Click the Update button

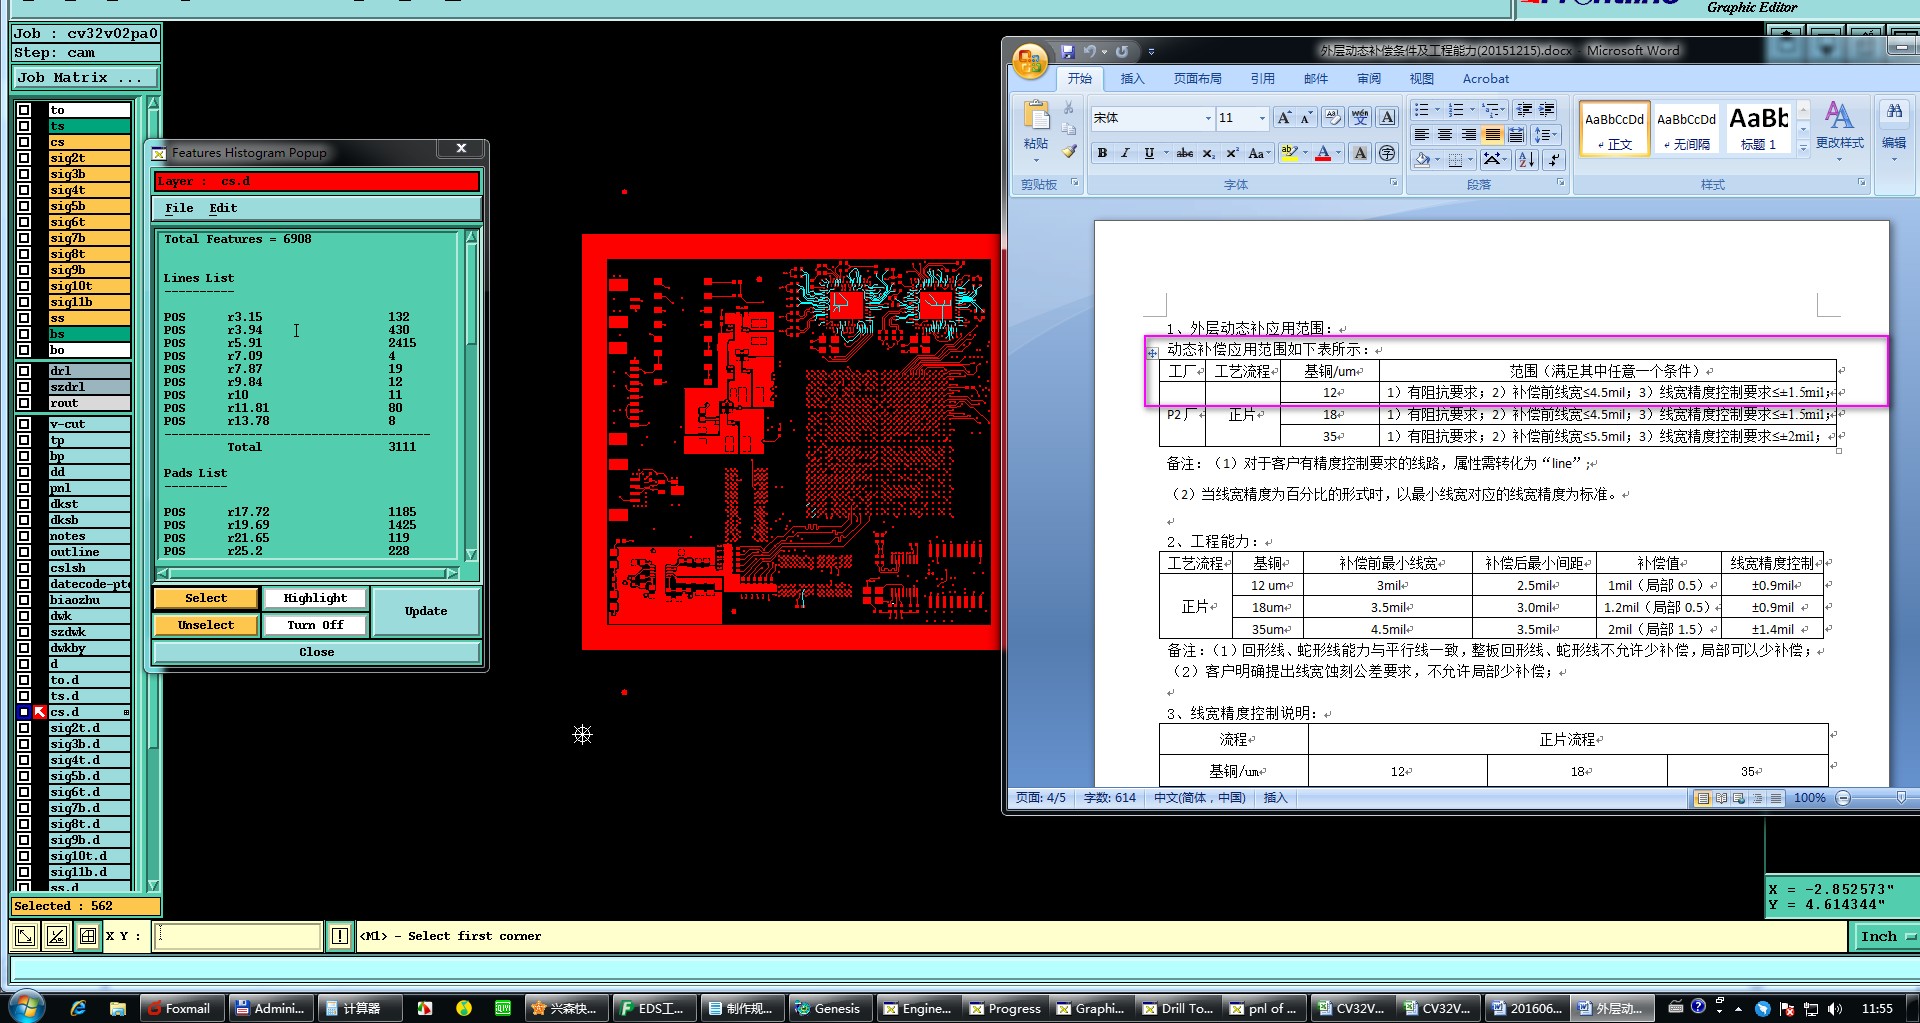tap(426, 611)
